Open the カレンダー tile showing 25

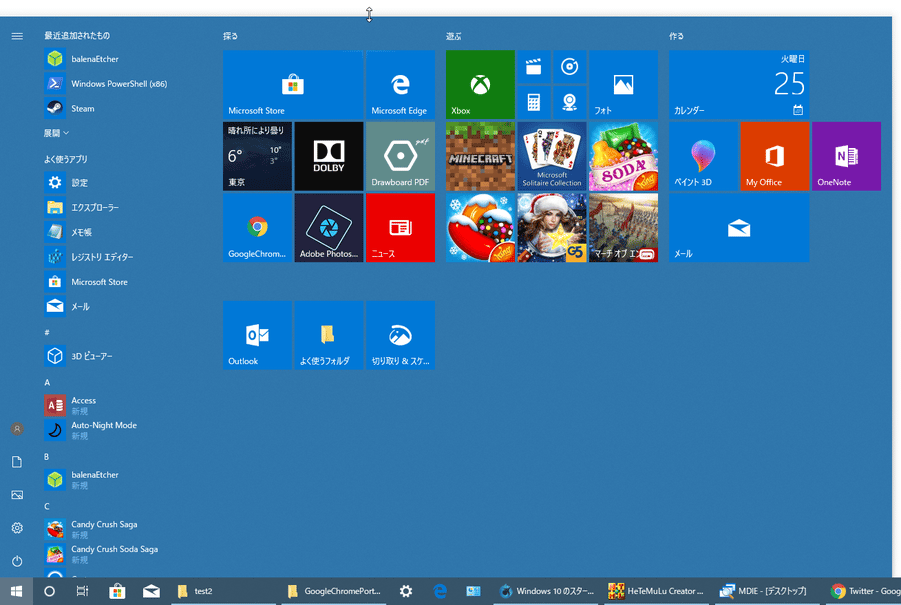pyautogui.click(x=739, y=84)
